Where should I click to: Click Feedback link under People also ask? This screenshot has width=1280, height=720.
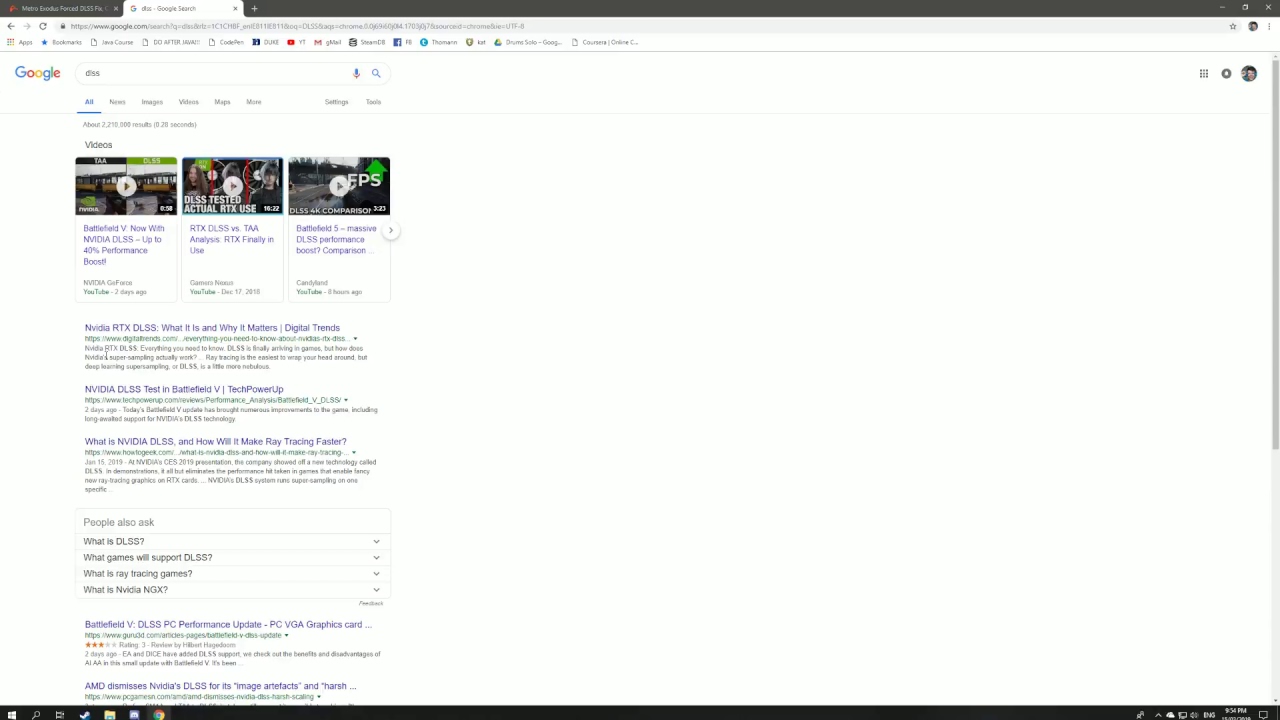coord(371,603)
